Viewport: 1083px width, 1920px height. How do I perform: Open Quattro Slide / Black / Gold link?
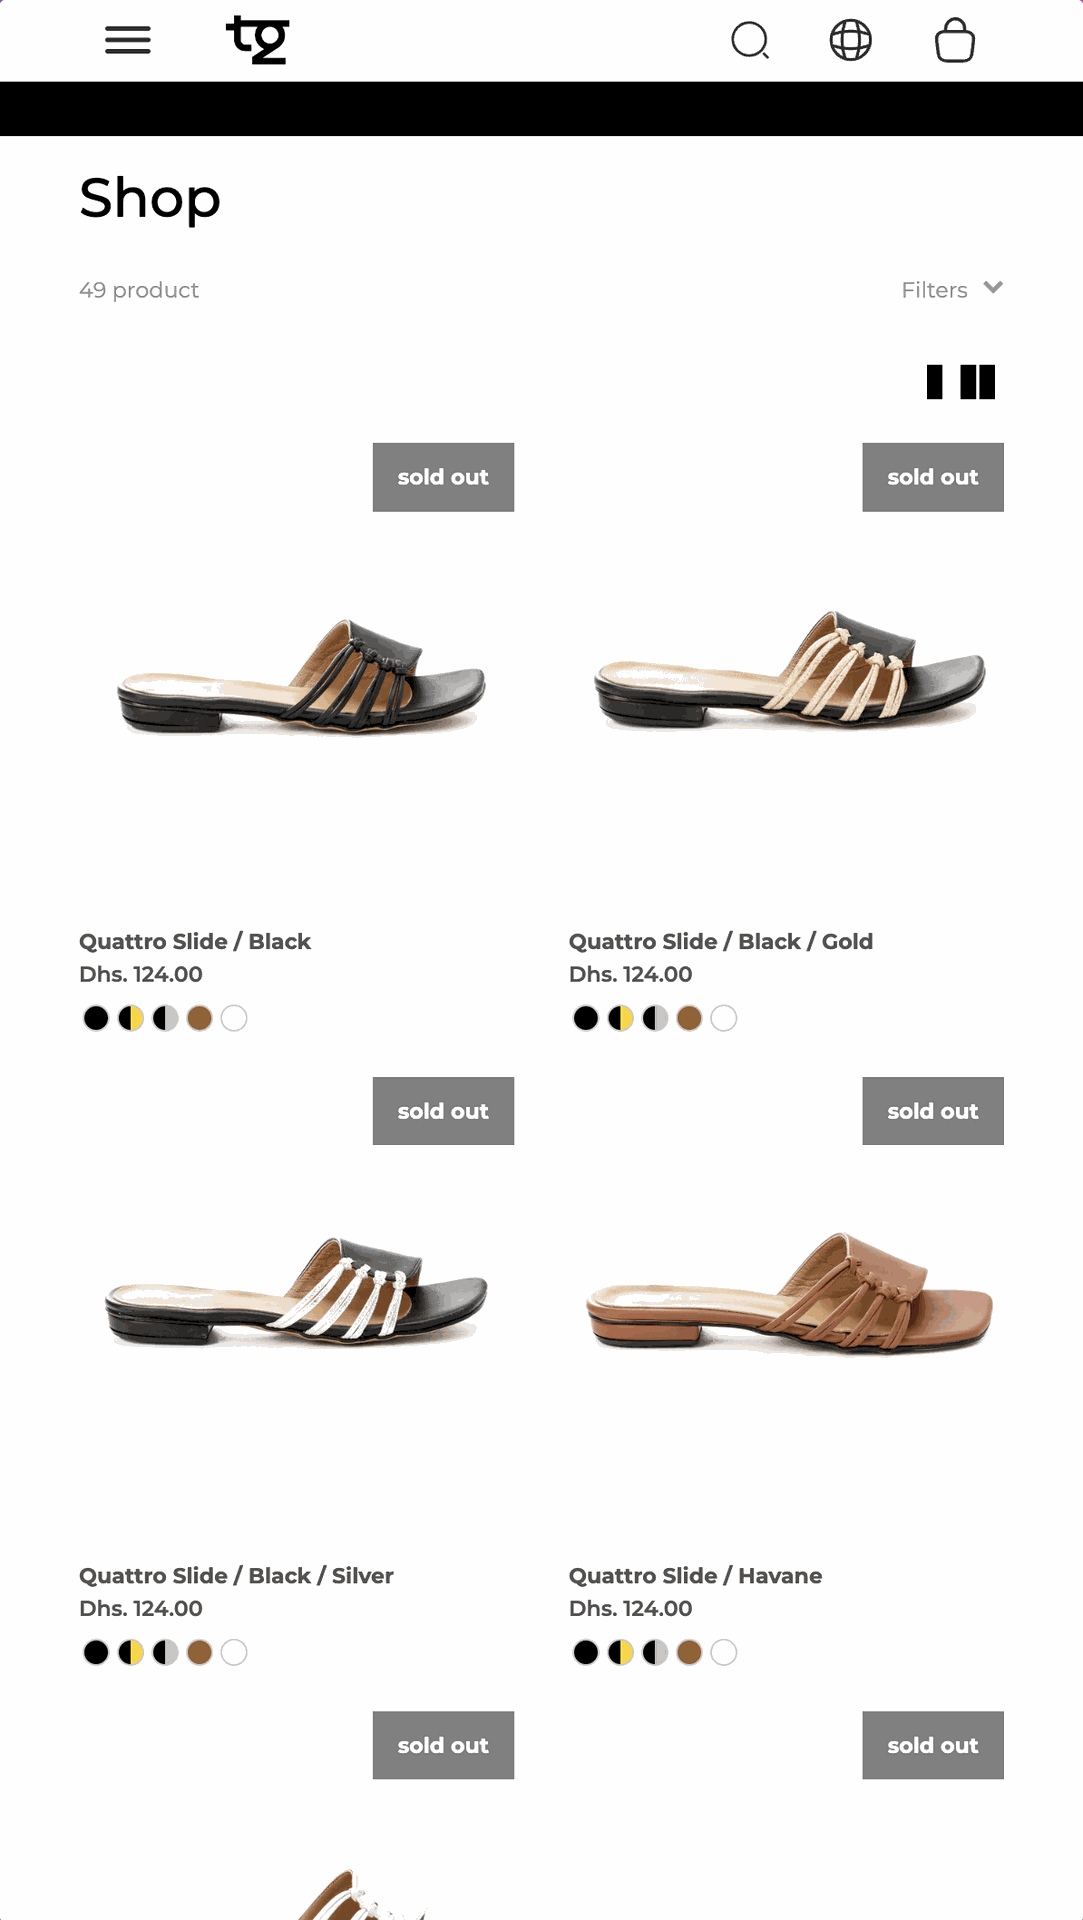click(721, 942)
